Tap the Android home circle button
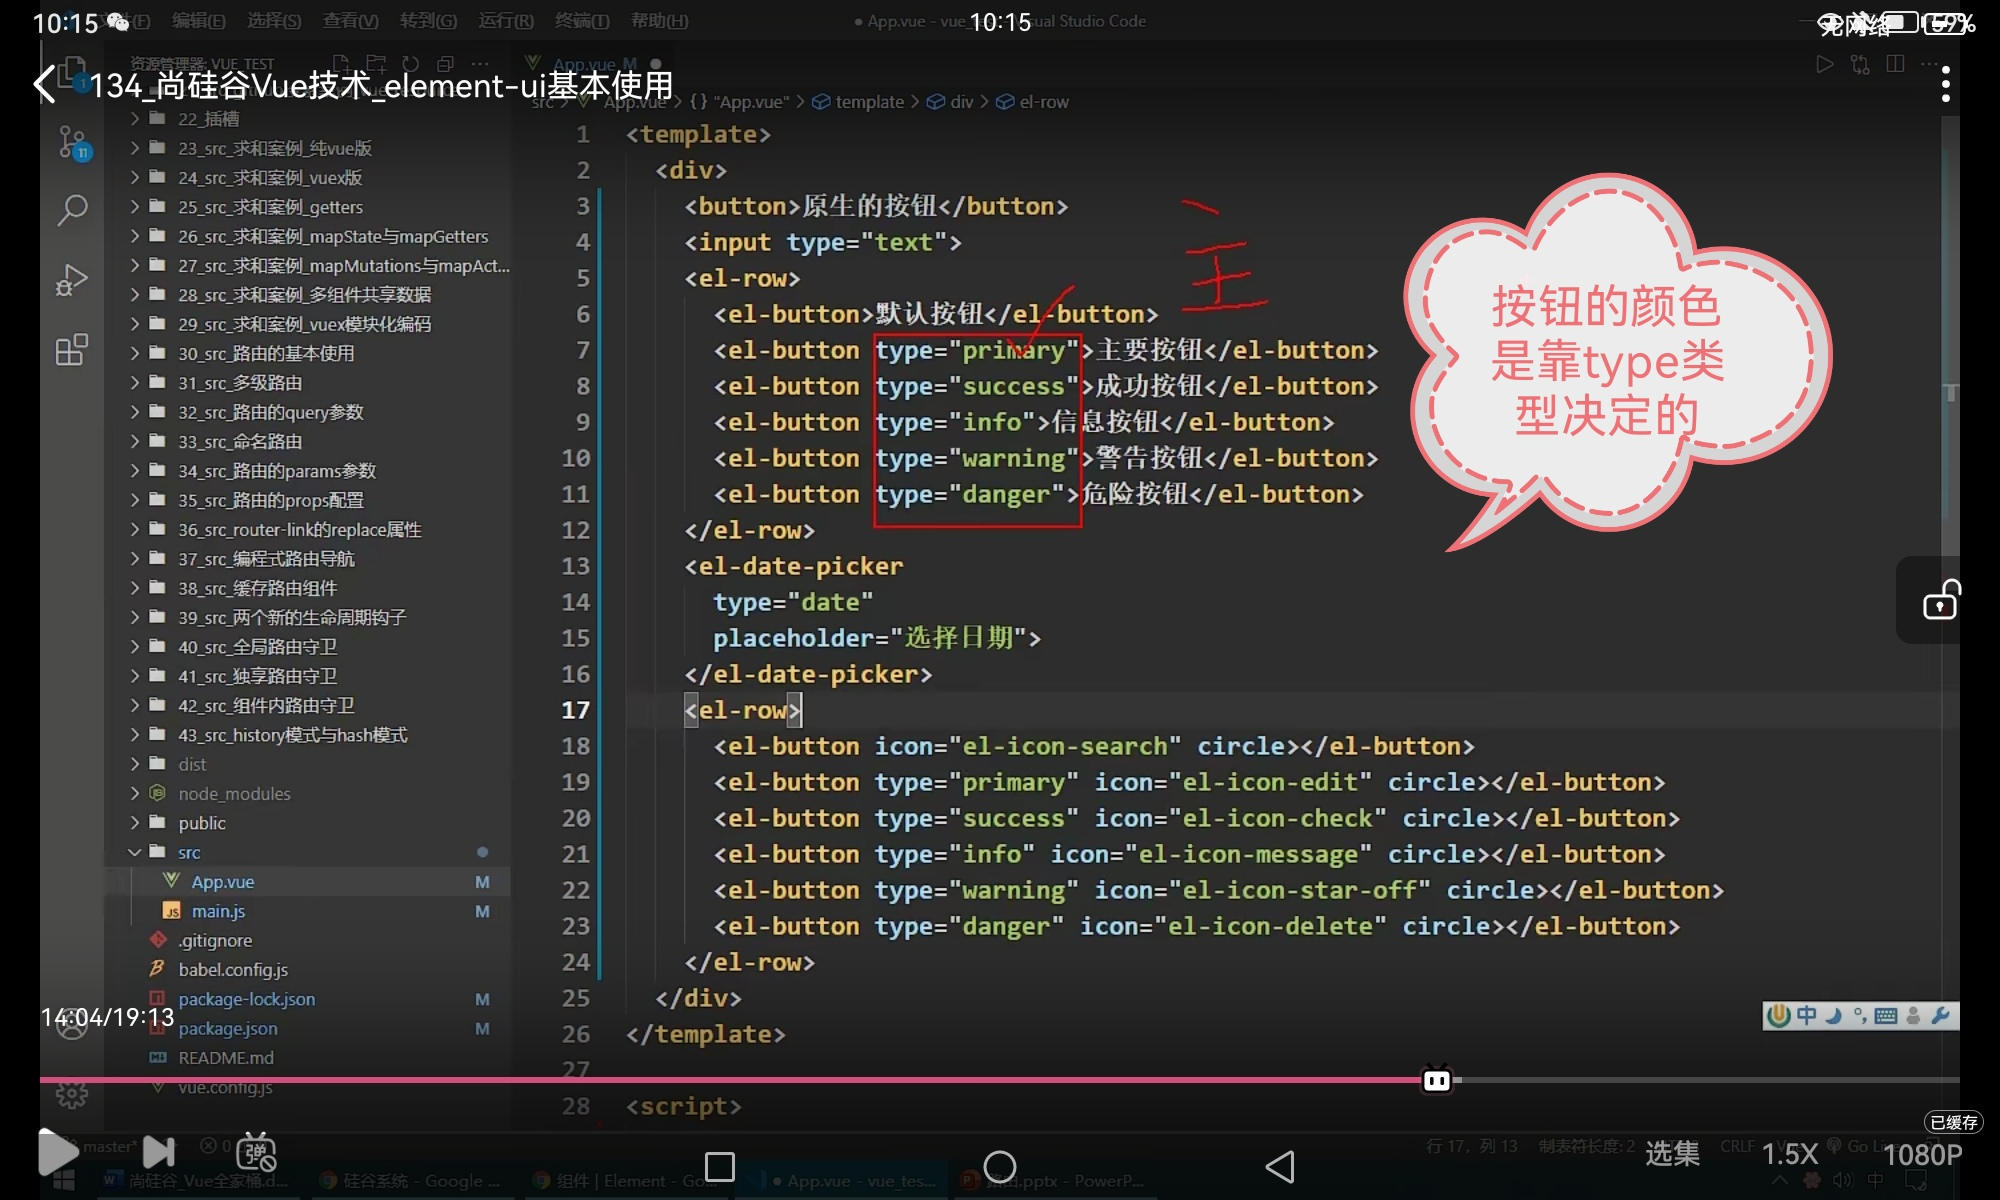 999,1166
